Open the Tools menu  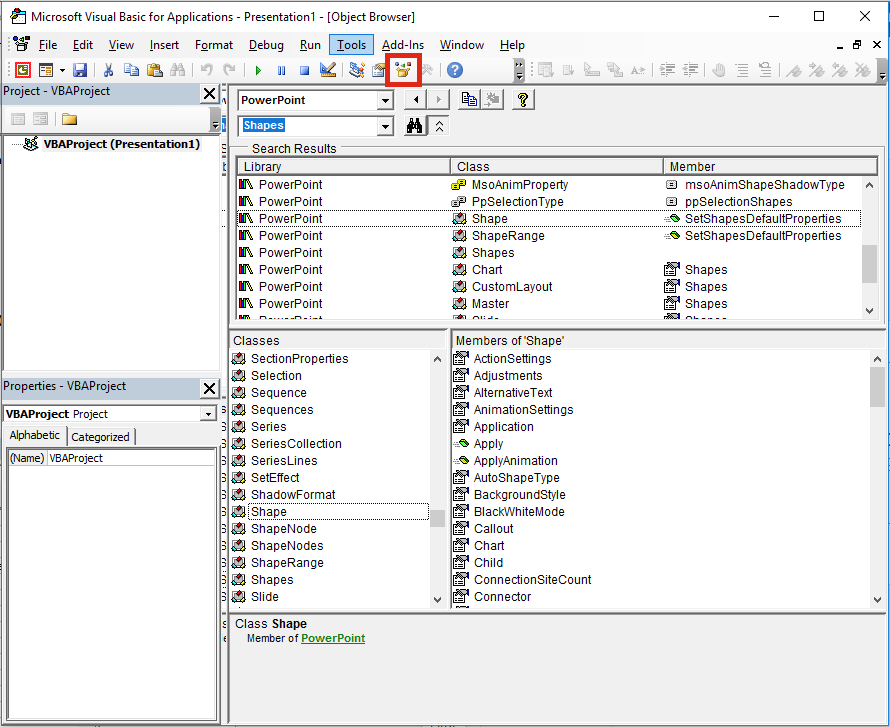(351, 44)
